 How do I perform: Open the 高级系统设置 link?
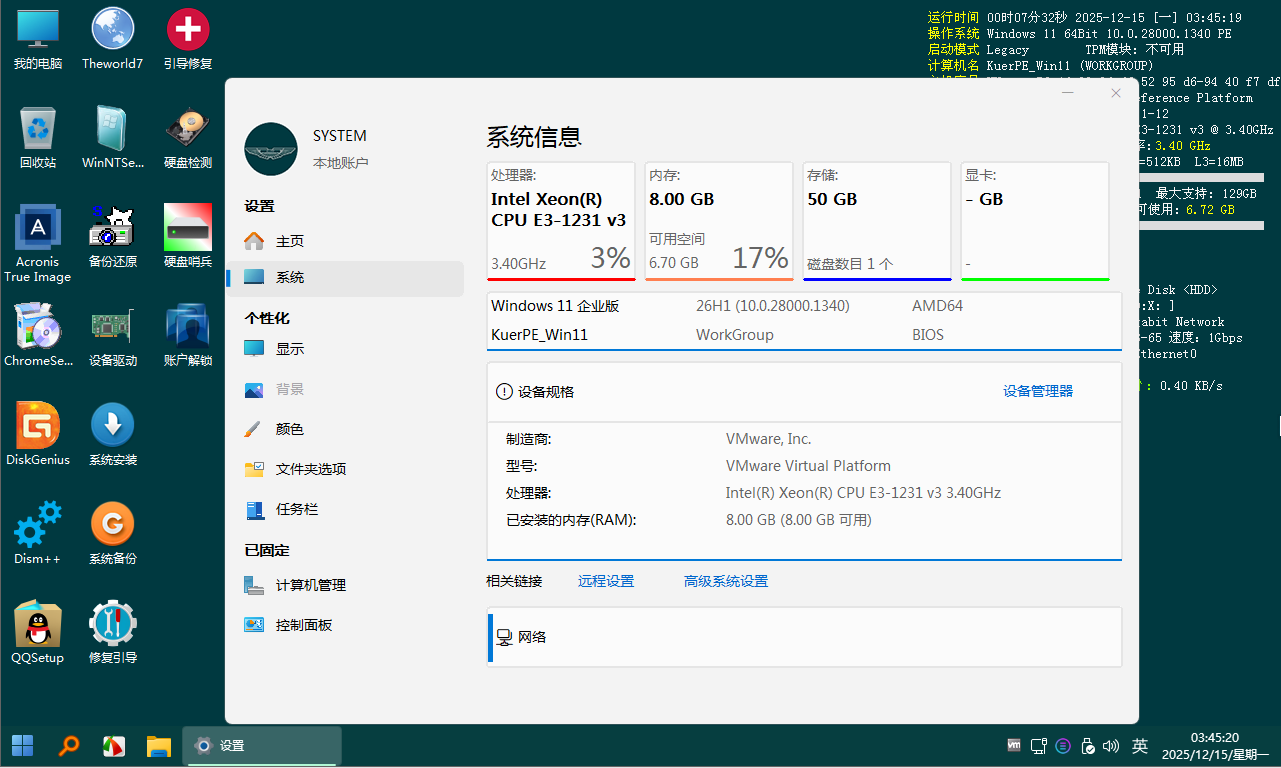725,581
